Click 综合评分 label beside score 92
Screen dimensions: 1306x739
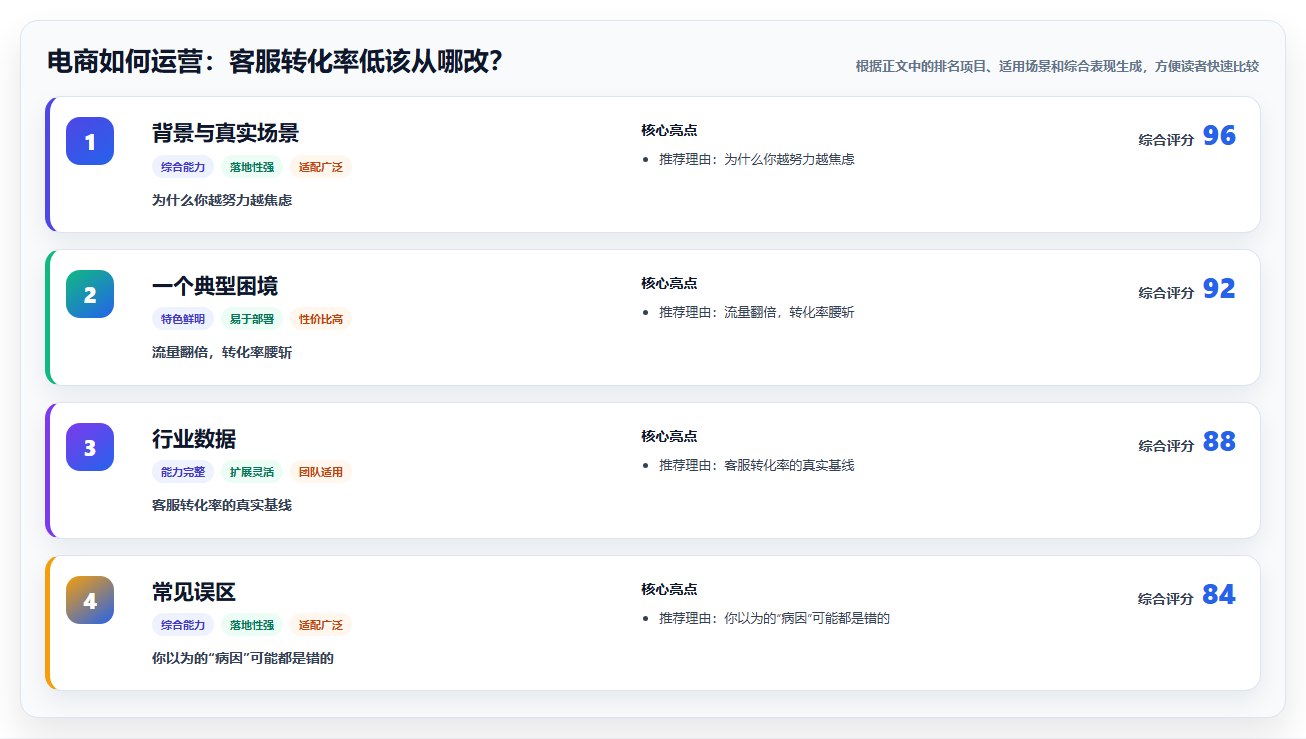coord(1166,293)
